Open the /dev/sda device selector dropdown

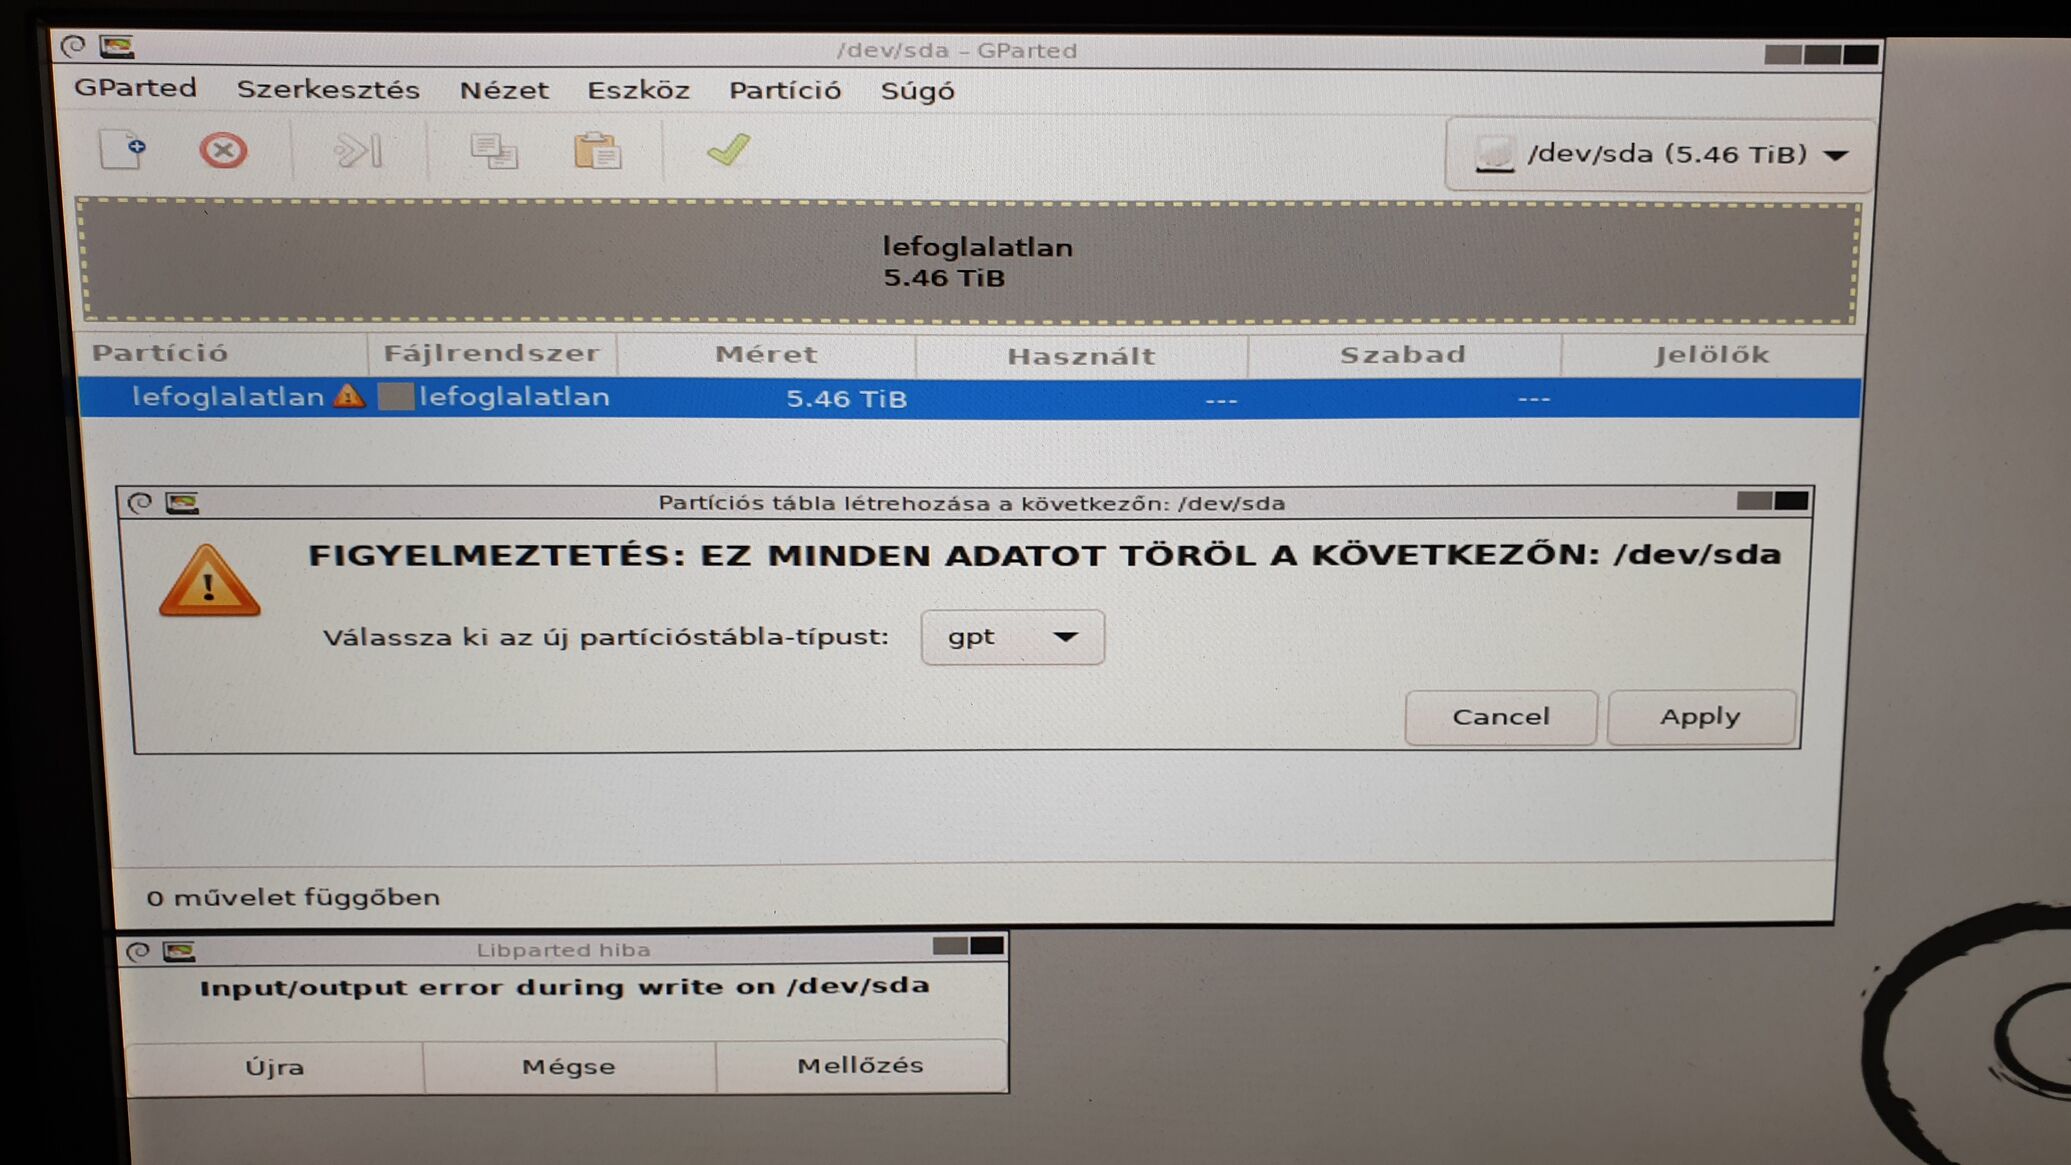pyautogui.click(x=1660, y=155)
